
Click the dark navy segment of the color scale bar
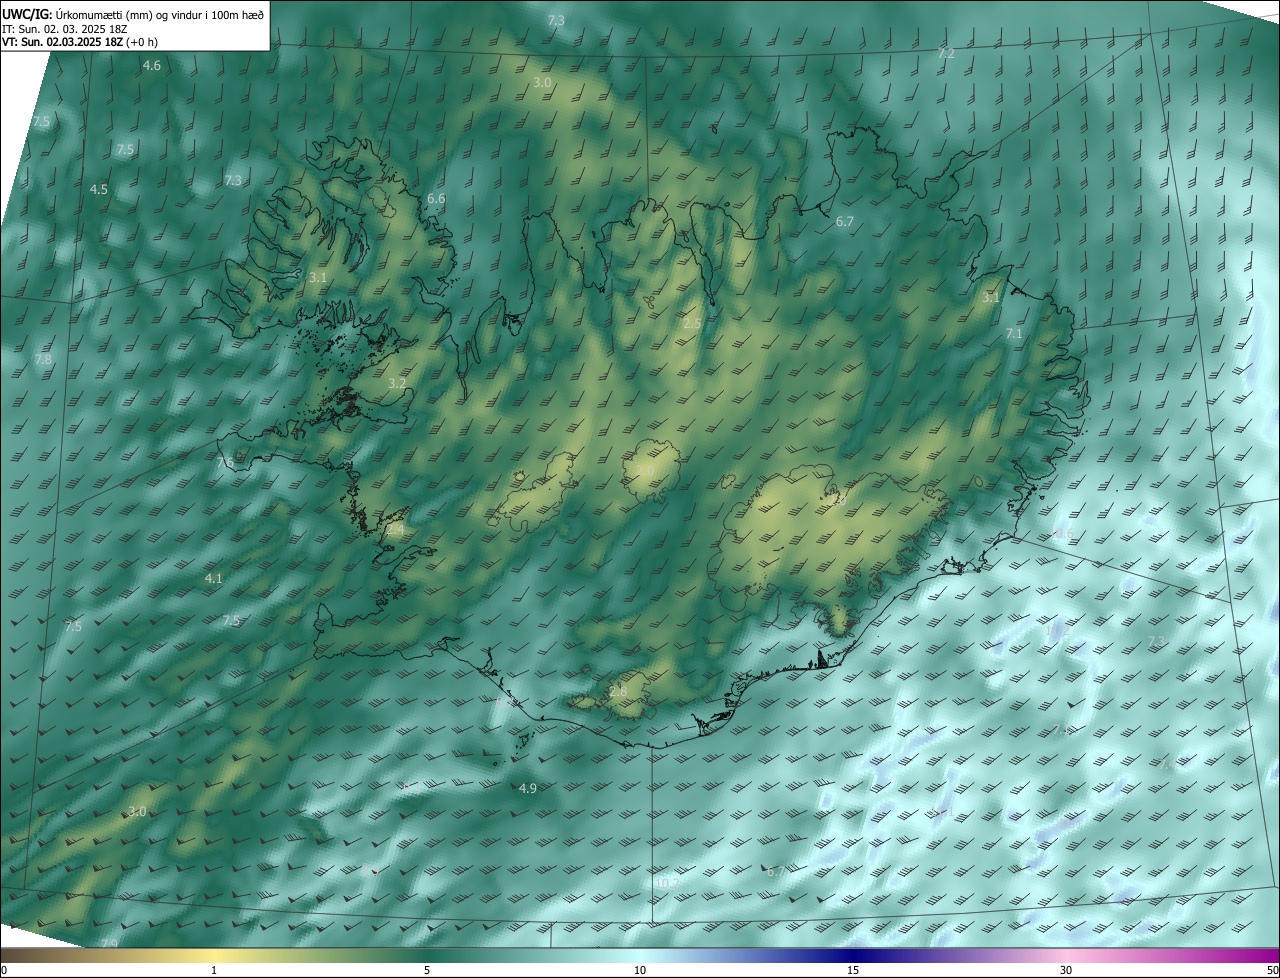point(853,956)
